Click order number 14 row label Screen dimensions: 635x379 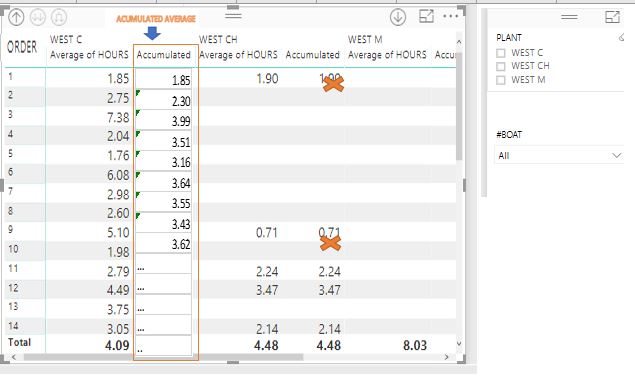13,326
